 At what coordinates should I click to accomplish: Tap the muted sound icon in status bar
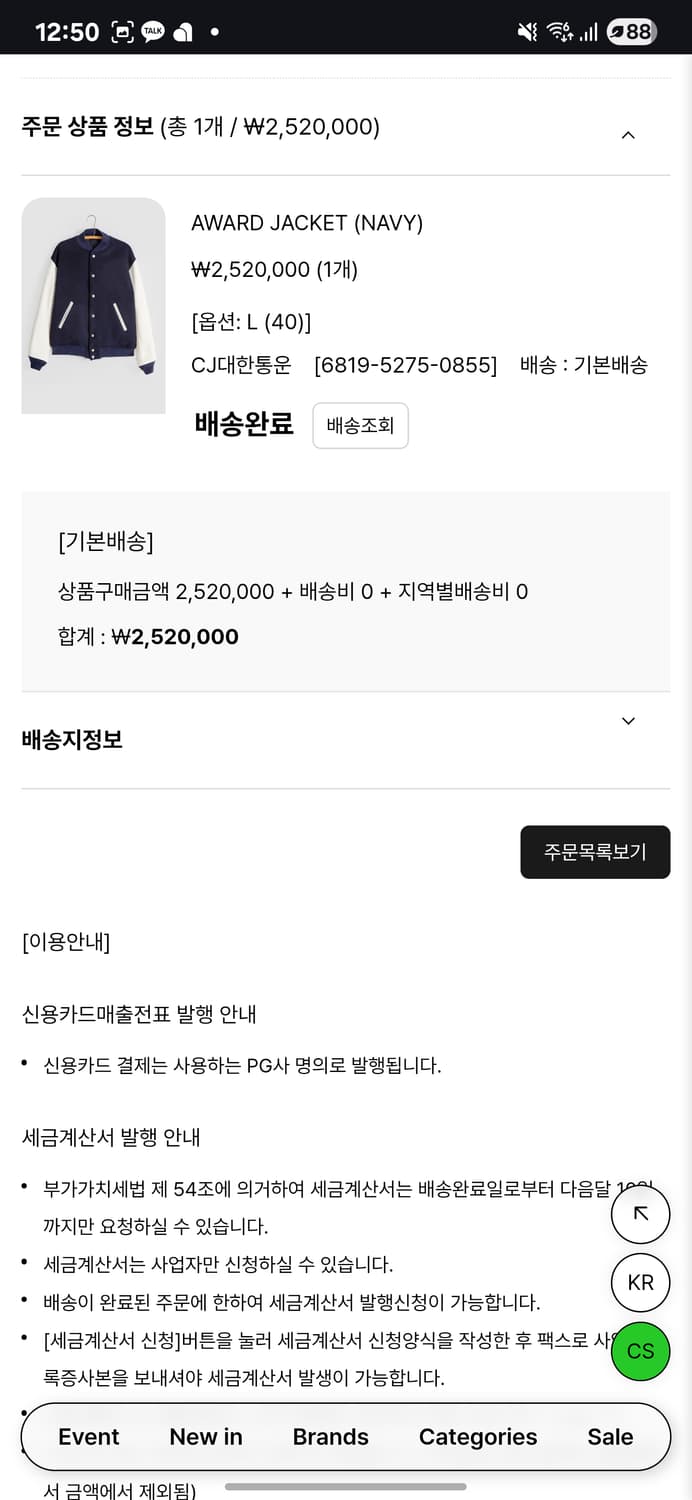pyautogui.click(x=530, y=30)
